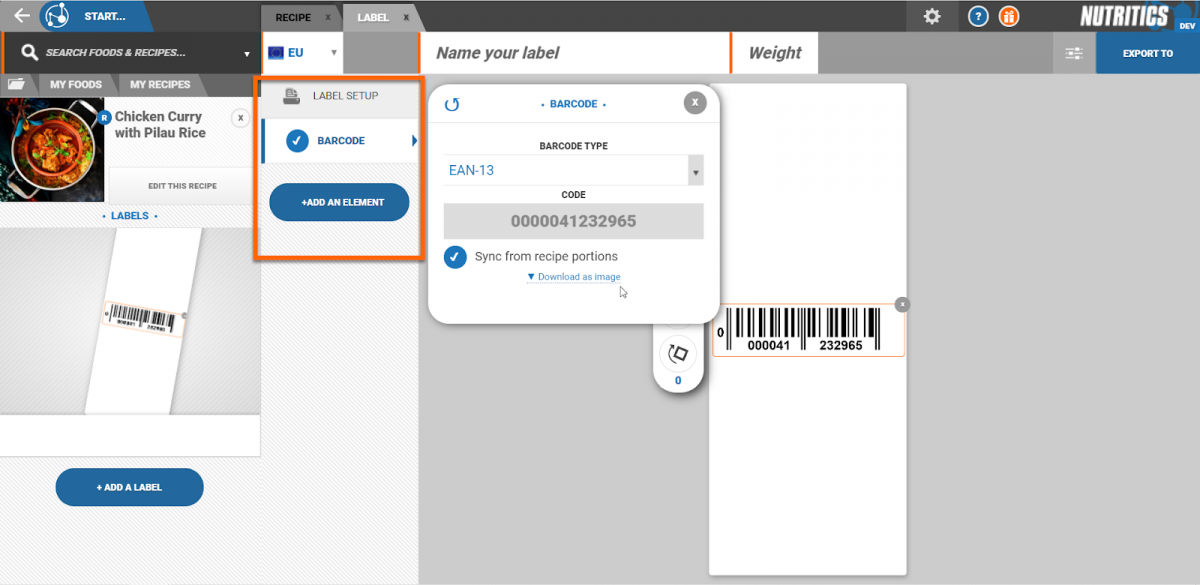Viewport: 1200px width, 585px height.
Task: Click the back arrow icon
Action: pyautogui.click(x=21, y=16)
